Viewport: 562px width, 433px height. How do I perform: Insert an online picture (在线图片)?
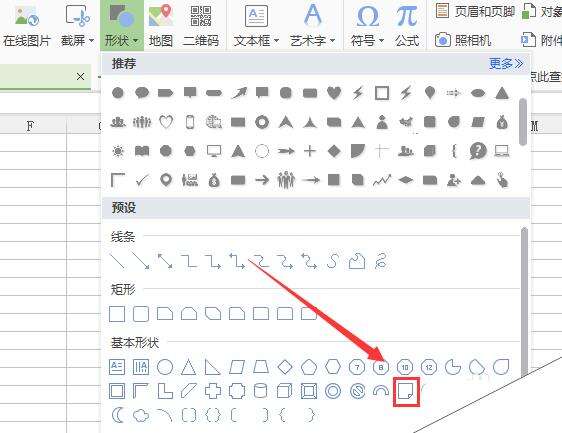(x=26, y=26)
